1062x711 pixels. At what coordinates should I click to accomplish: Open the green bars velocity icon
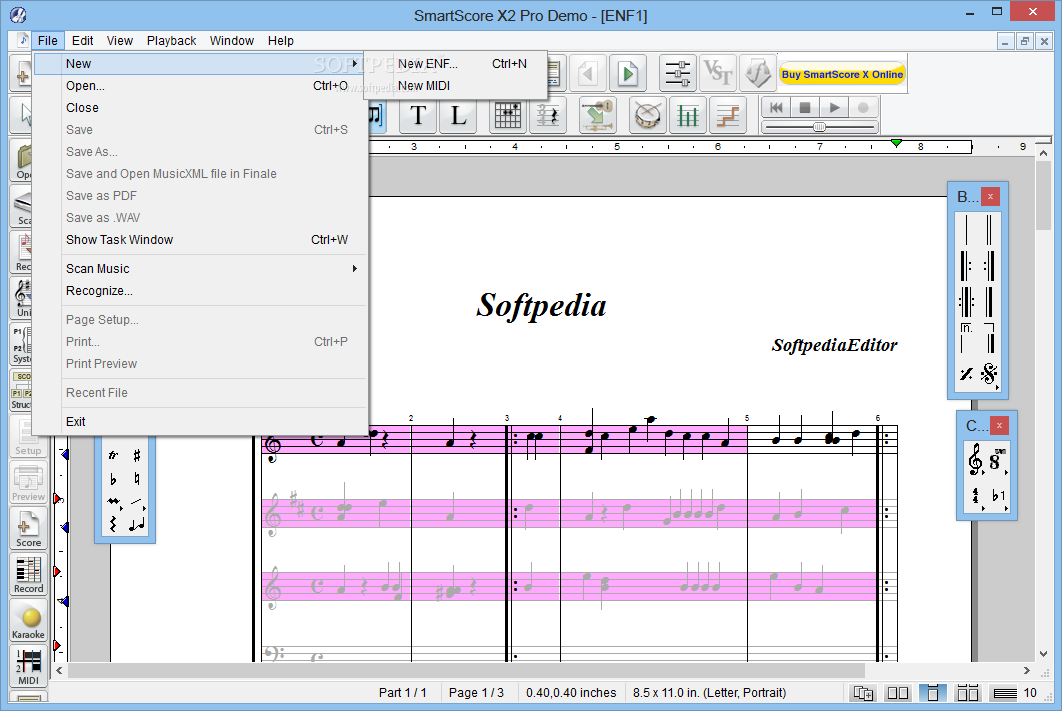coord(687,116)
